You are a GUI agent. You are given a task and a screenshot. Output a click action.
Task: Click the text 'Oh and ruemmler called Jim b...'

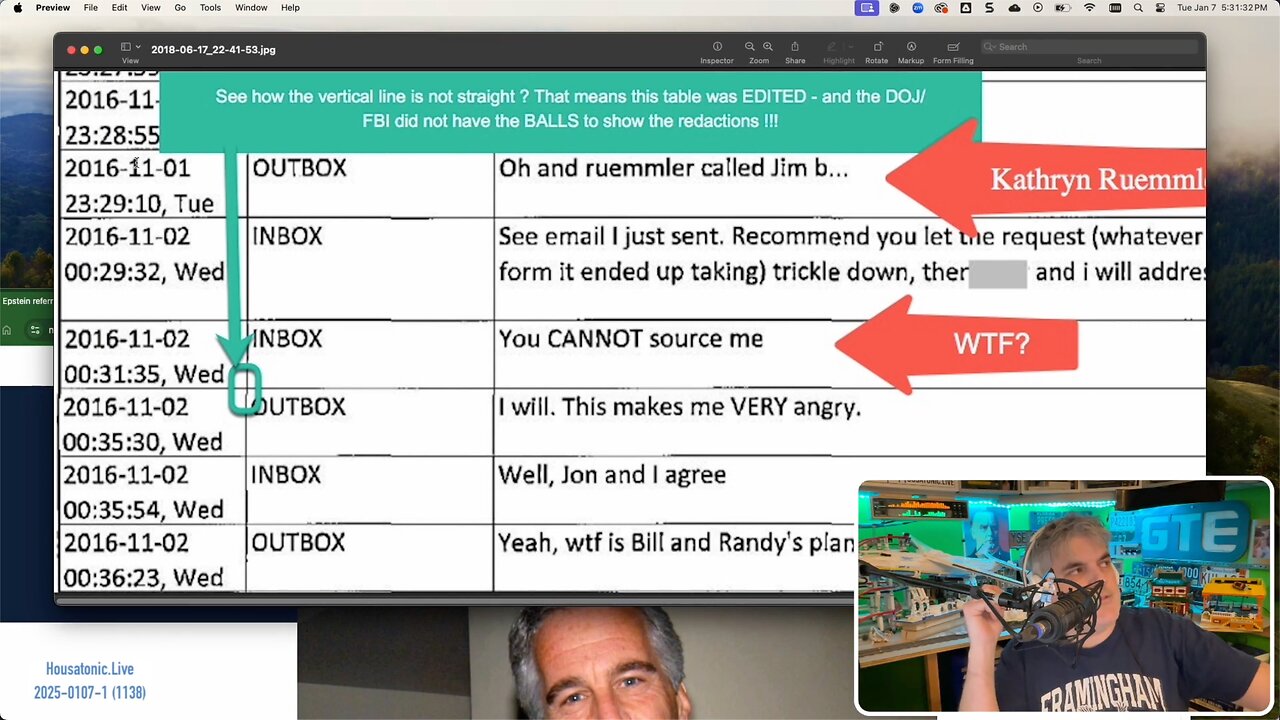click(x=673, y=169)
